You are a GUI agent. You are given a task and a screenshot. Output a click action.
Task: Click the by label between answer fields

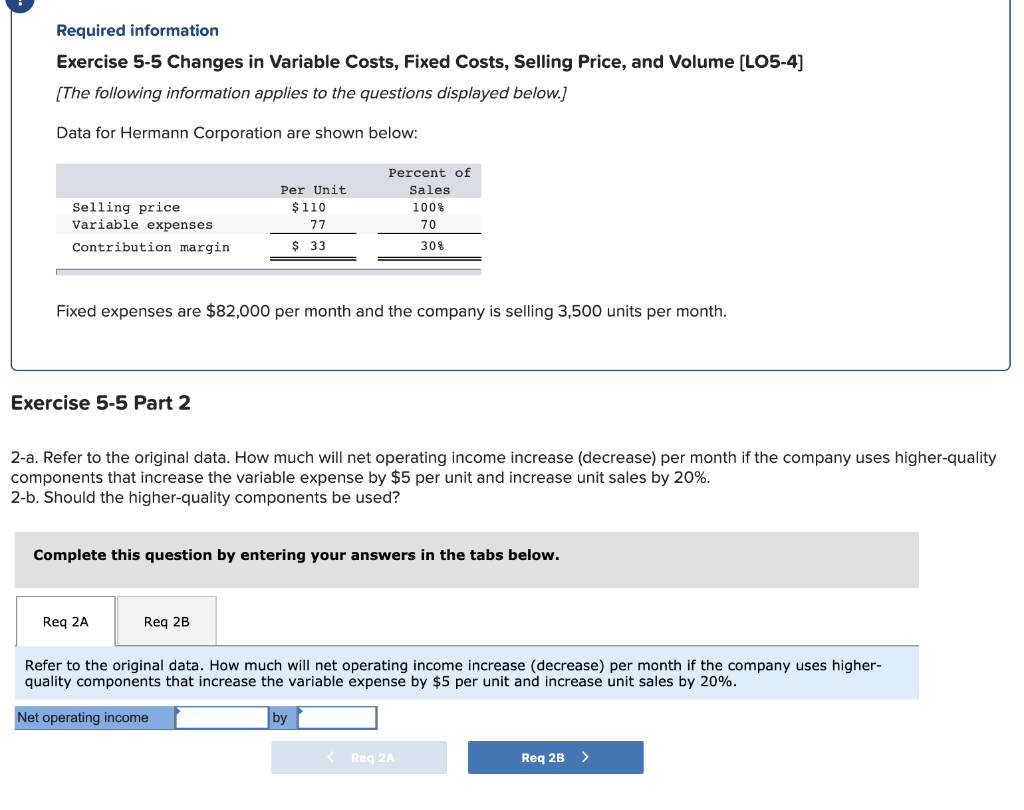280,717
